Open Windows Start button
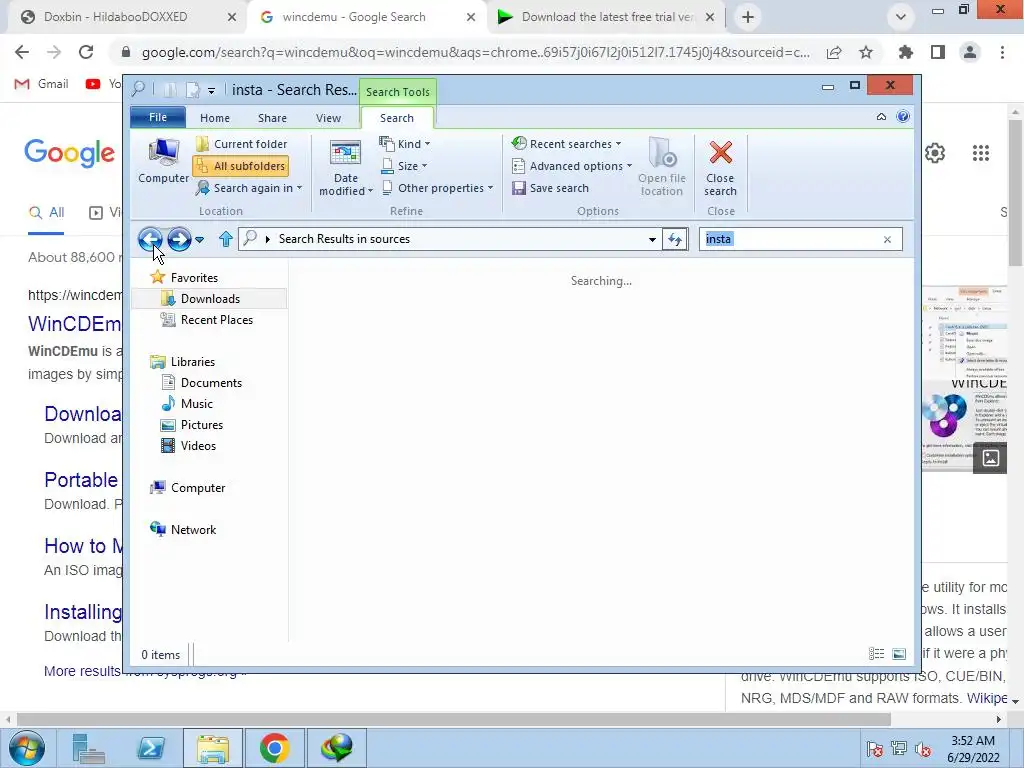 click(x=27, y=748)
